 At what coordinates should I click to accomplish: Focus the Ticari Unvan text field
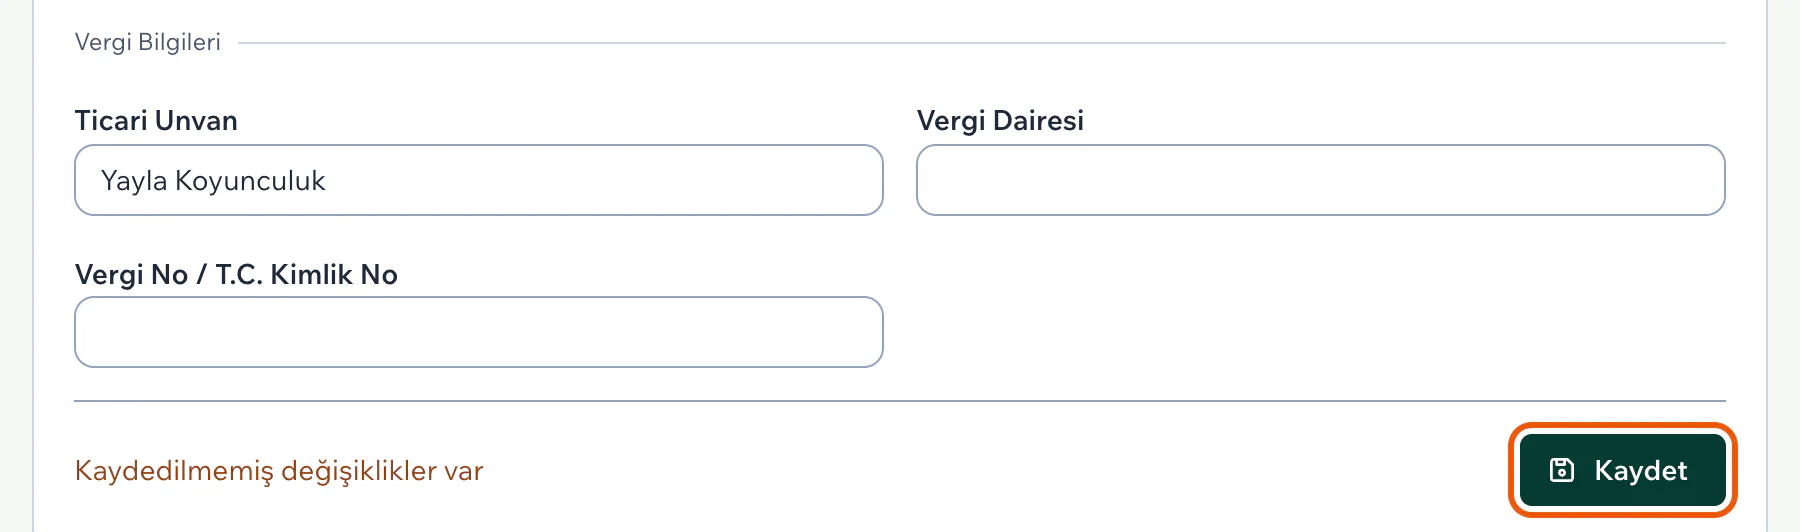[479, 180]
